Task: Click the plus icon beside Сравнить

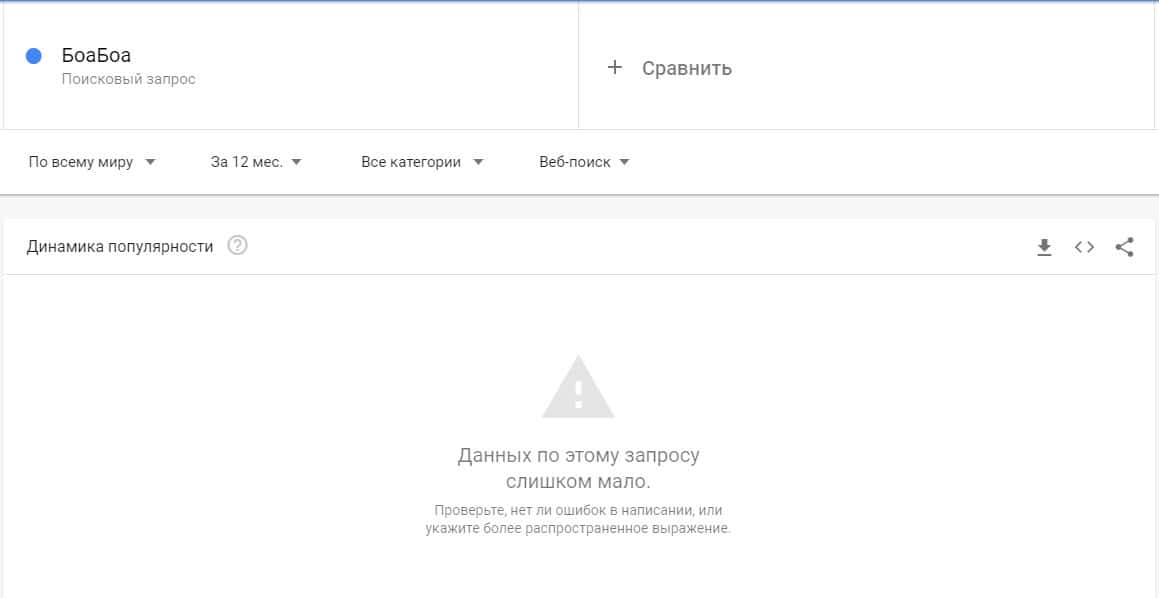Action: [614, 68]
